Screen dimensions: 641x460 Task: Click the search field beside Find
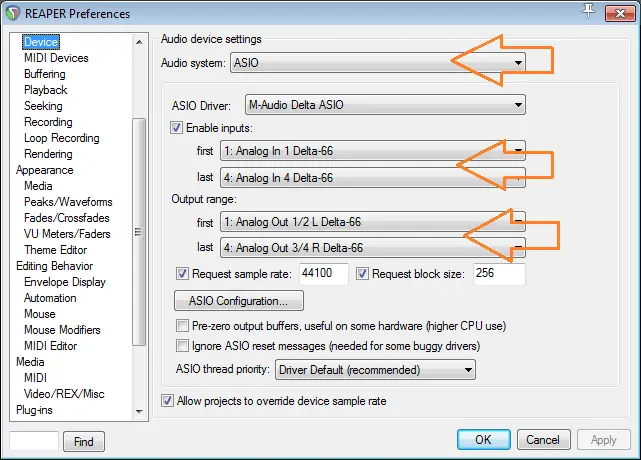tap(34, 441)
